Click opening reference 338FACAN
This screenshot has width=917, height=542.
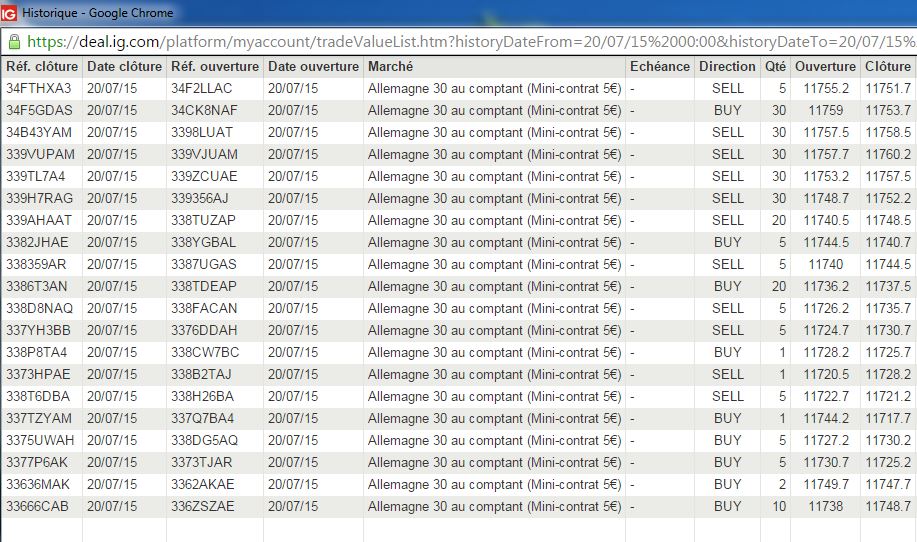[204, 308]
